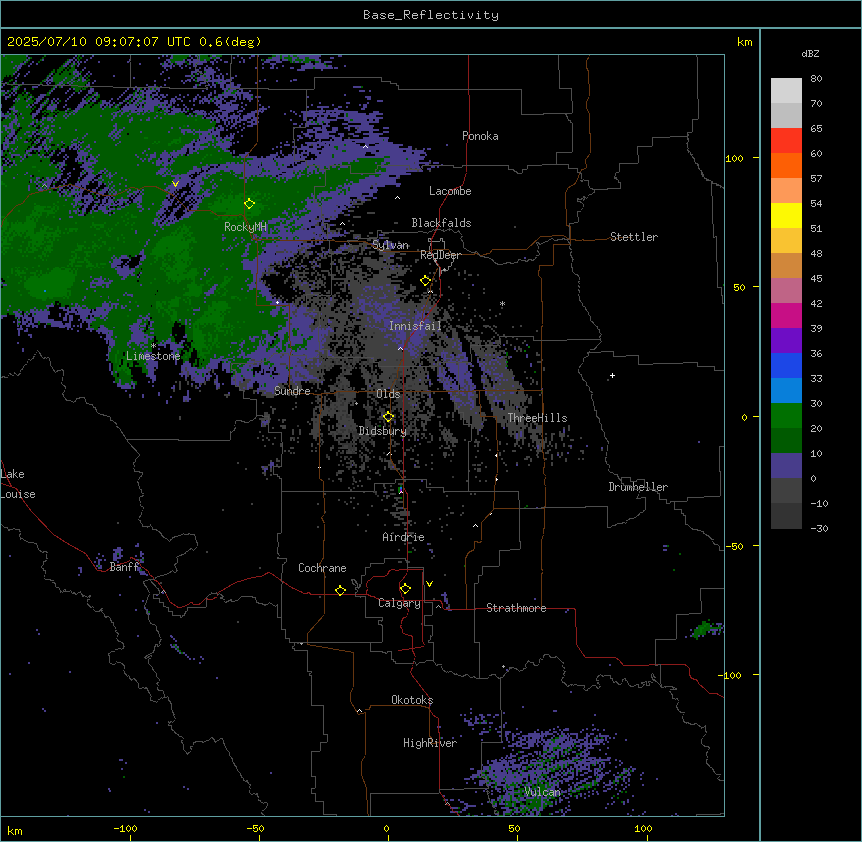This screenshot has height=842, width=862.
Task: Click the Okotoks label
Action: (x=412, y=700)
